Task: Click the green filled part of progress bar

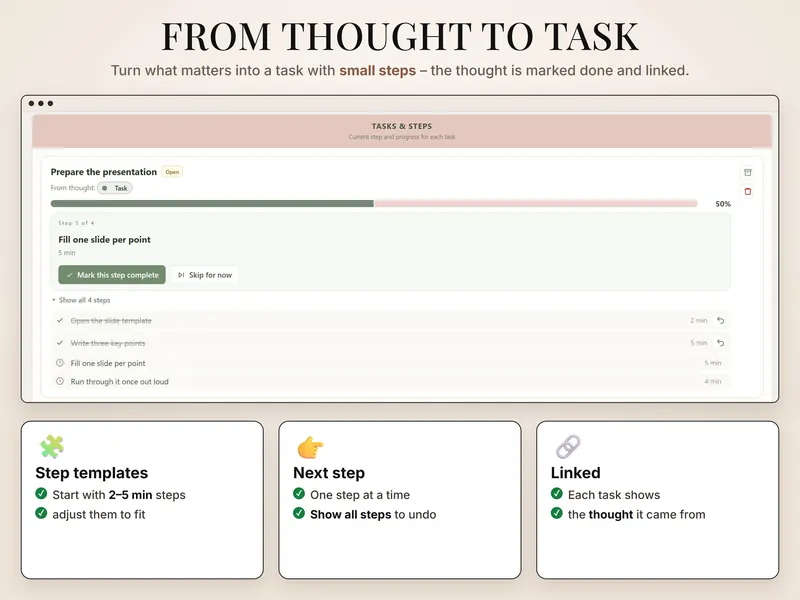Action: coord(212,204)
